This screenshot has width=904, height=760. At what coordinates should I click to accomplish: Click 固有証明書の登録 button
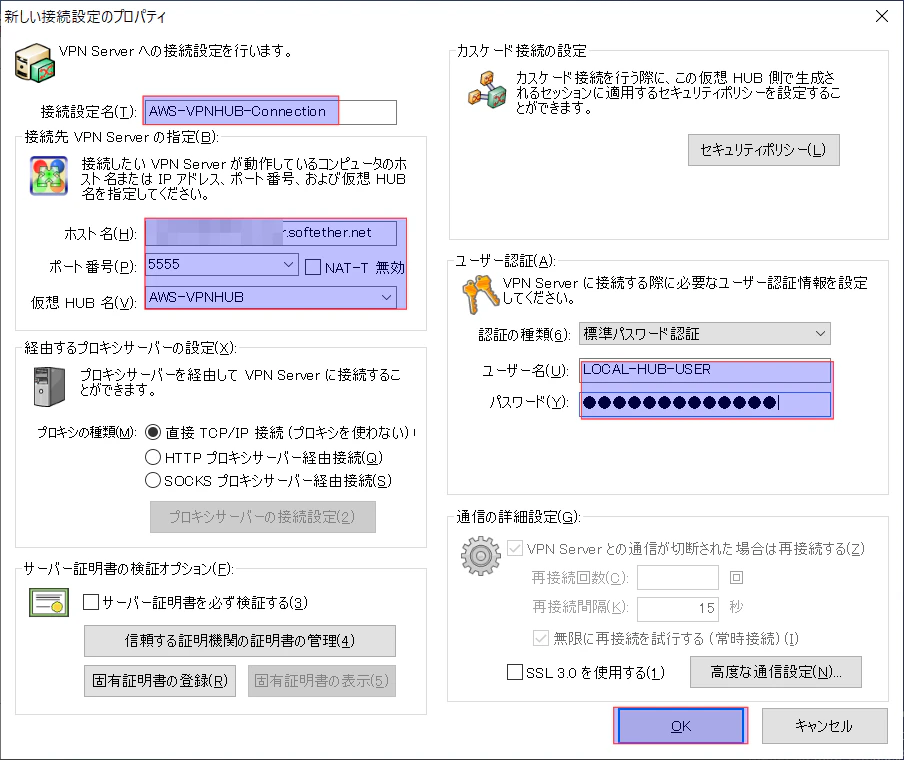[160, 680]
